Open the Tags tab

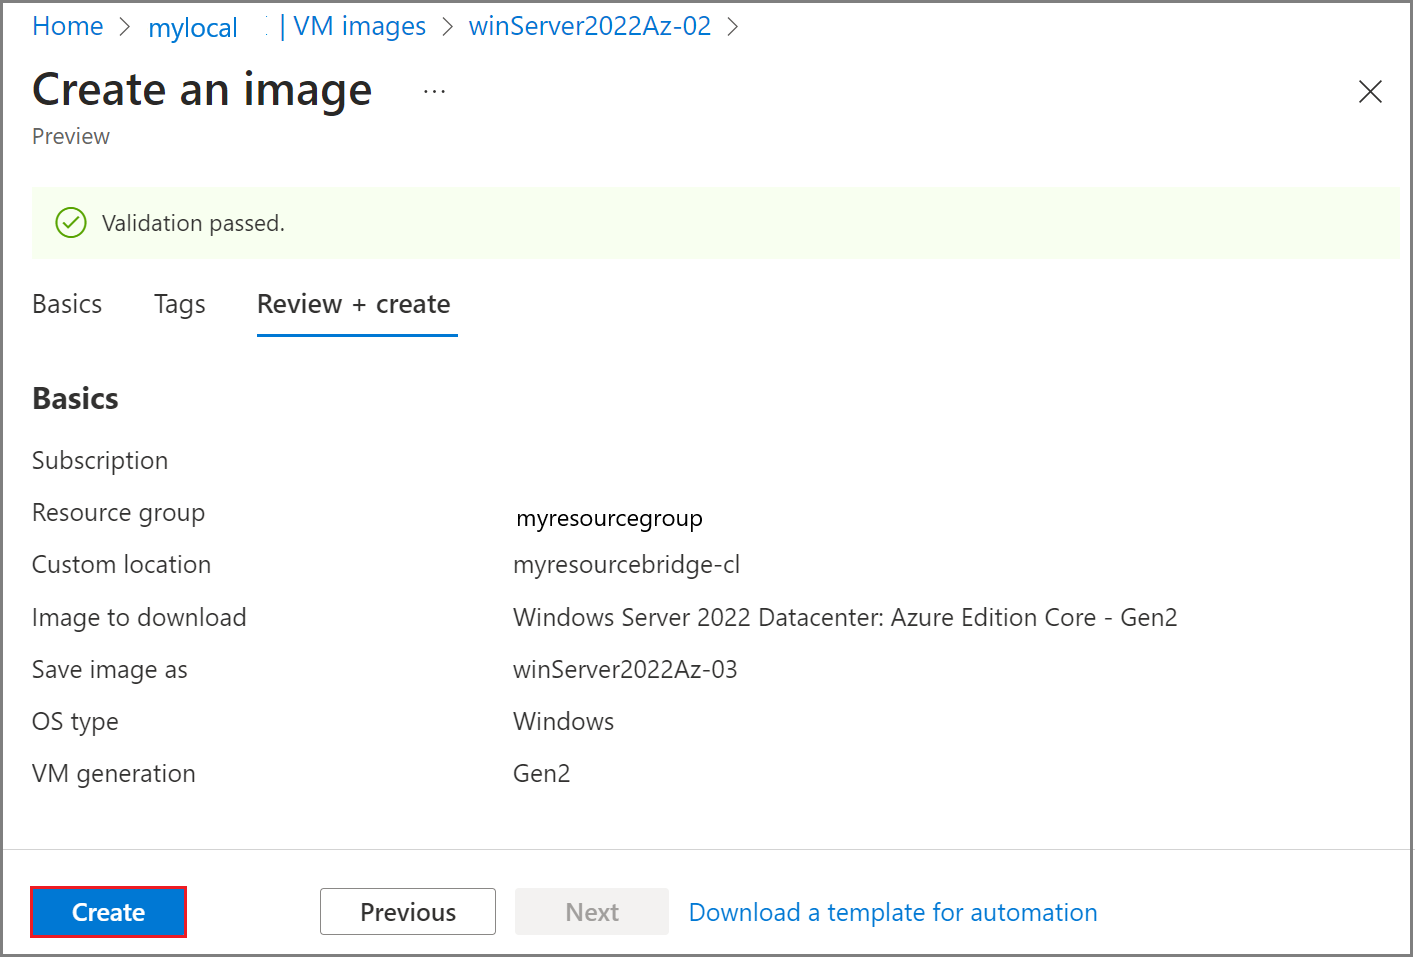click(x=179, y=304)
